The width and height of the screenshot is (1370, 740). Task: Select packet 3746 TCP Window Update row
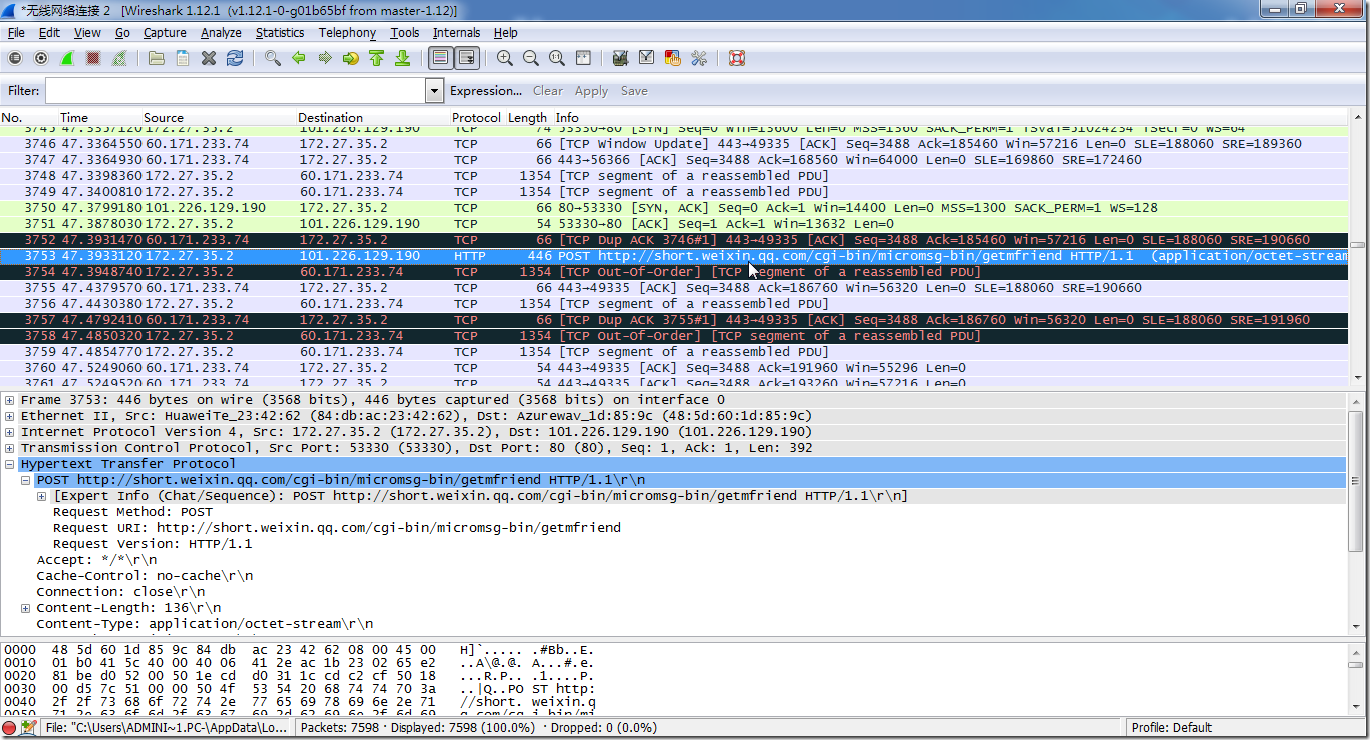(x=675, y=144)
